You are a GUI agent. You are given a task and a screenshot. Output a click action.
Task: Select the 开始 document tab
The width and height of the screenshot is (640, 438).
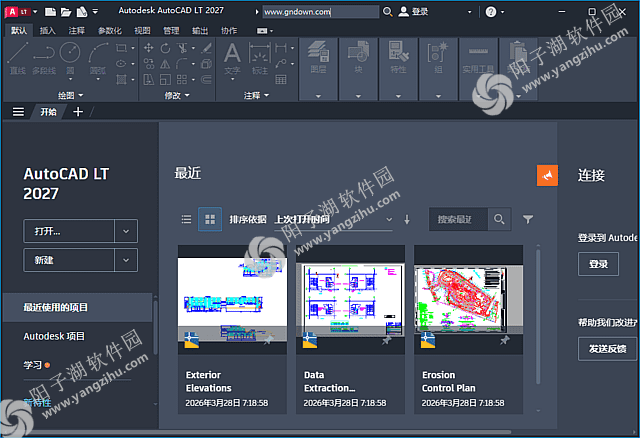click(48, 112)
